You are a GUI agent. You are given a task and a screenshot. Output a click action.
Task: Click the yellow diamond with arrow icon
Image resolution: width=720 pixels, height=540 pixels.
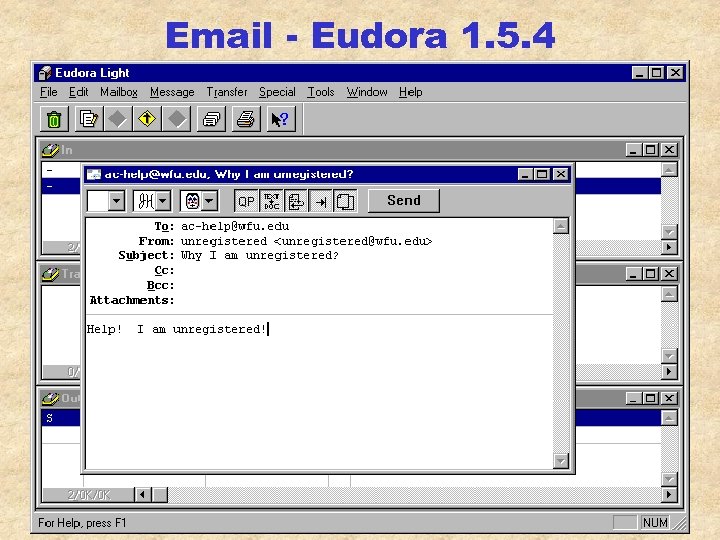pyautogui.click(x=147, y=119)
